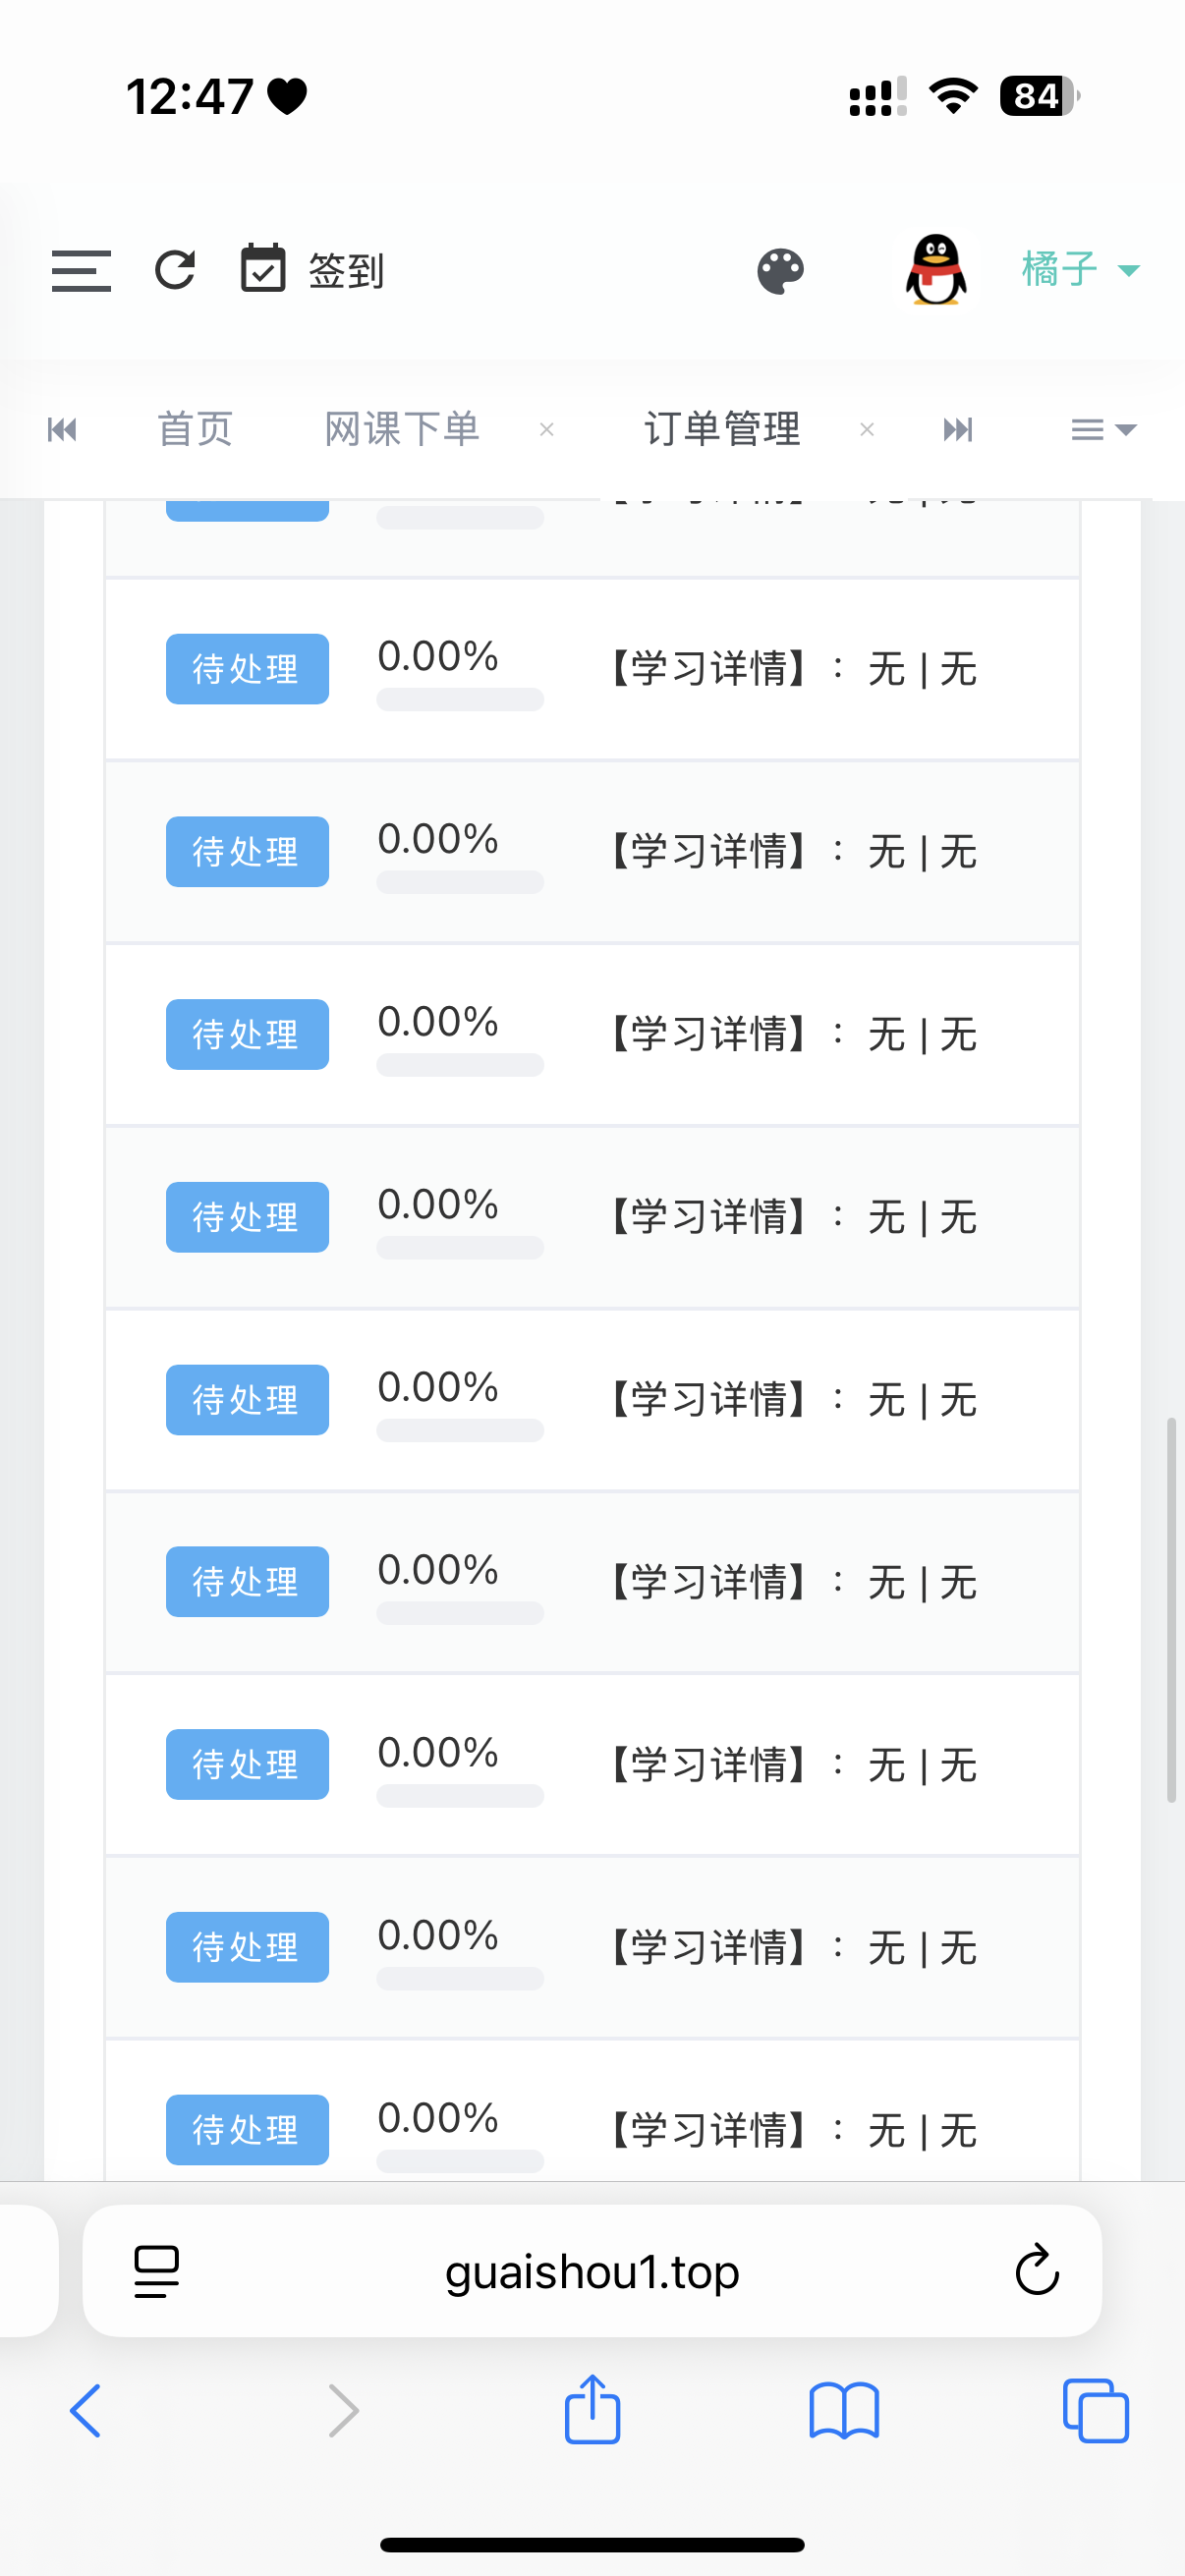1185x2576 pixels.
Task: Close the 订单管理 tab
Action: (x=867, y=430)
